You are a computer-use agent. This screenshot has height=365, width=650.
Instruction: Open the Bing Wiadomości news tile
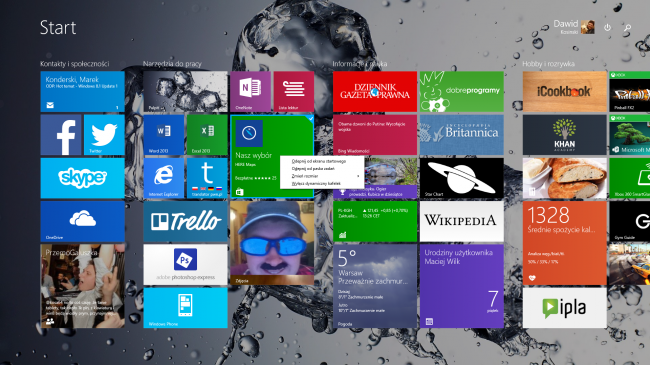point(375,135)
